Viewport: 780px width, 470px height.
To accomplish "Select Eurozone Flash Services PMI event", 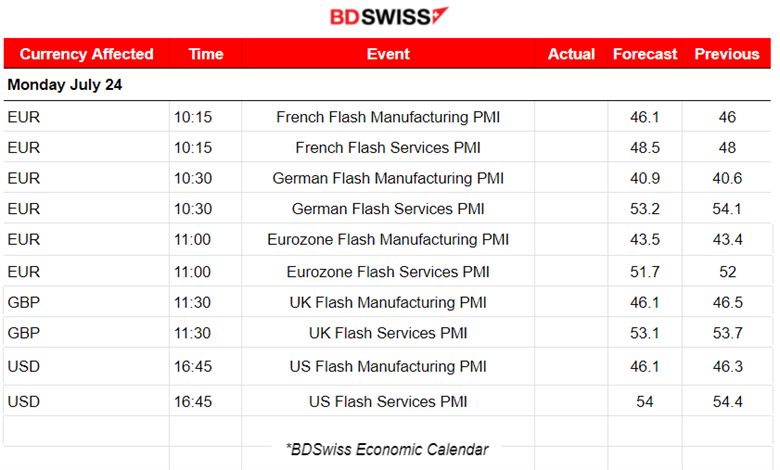I will [x=388, y=272].
